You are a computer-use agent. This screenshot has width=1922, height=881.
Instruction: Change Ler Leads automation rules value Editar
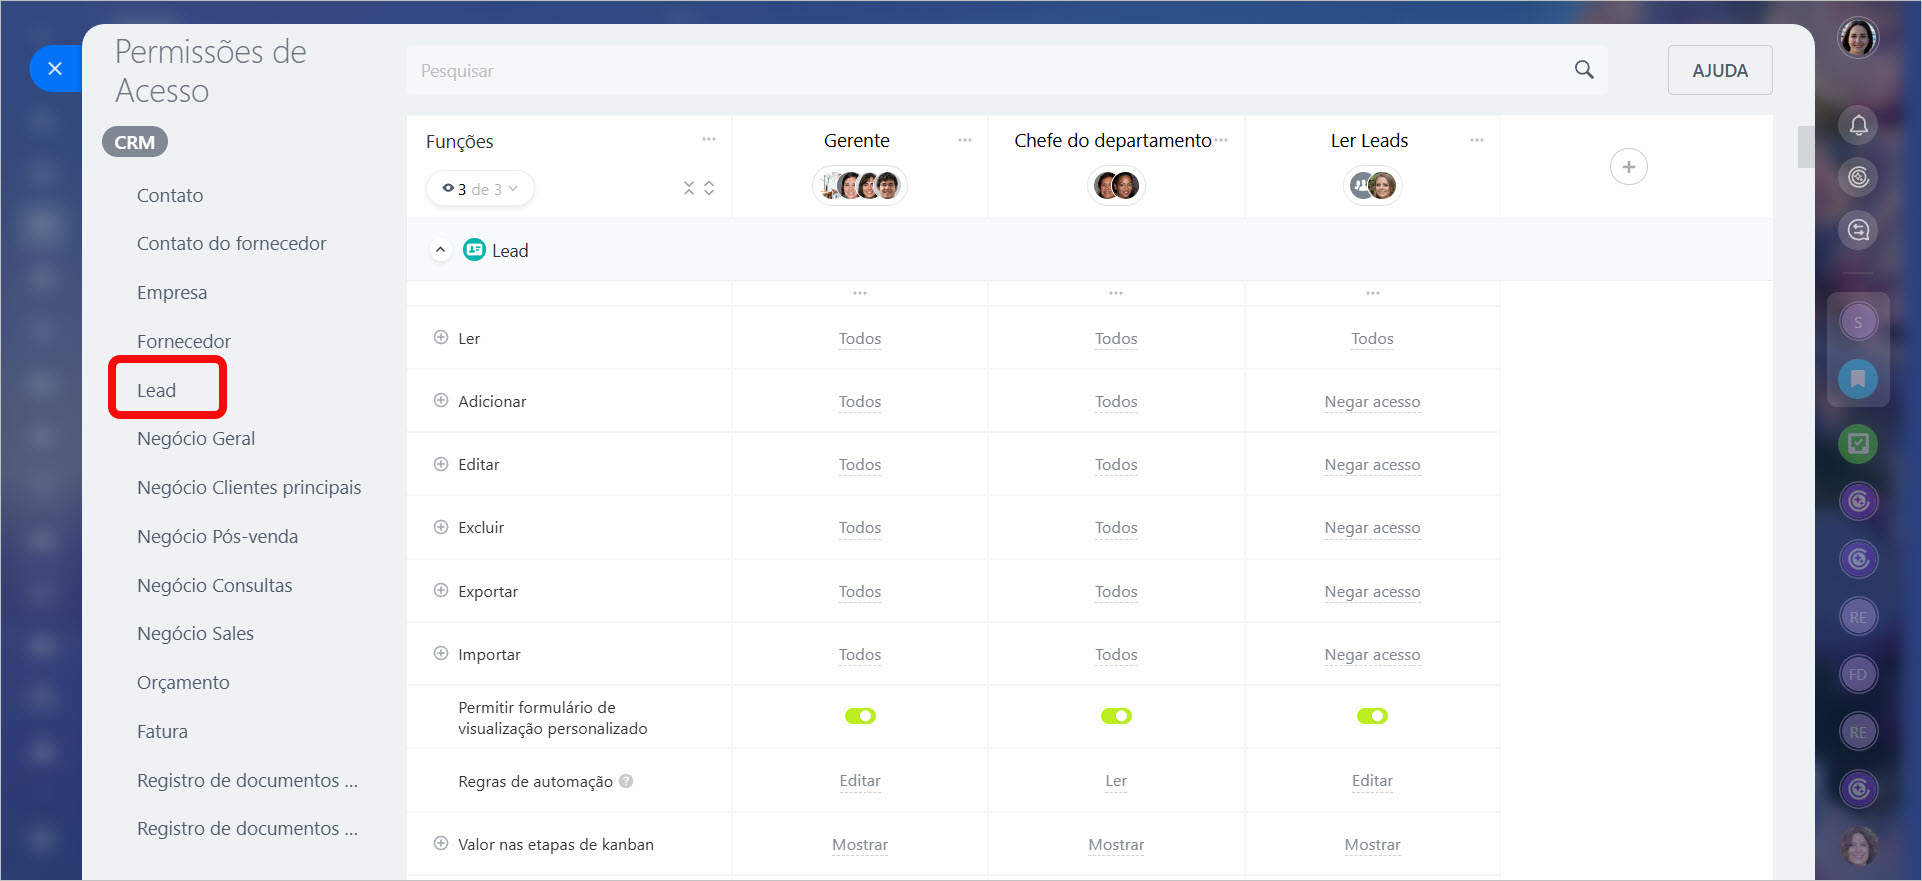[1372, 781]
